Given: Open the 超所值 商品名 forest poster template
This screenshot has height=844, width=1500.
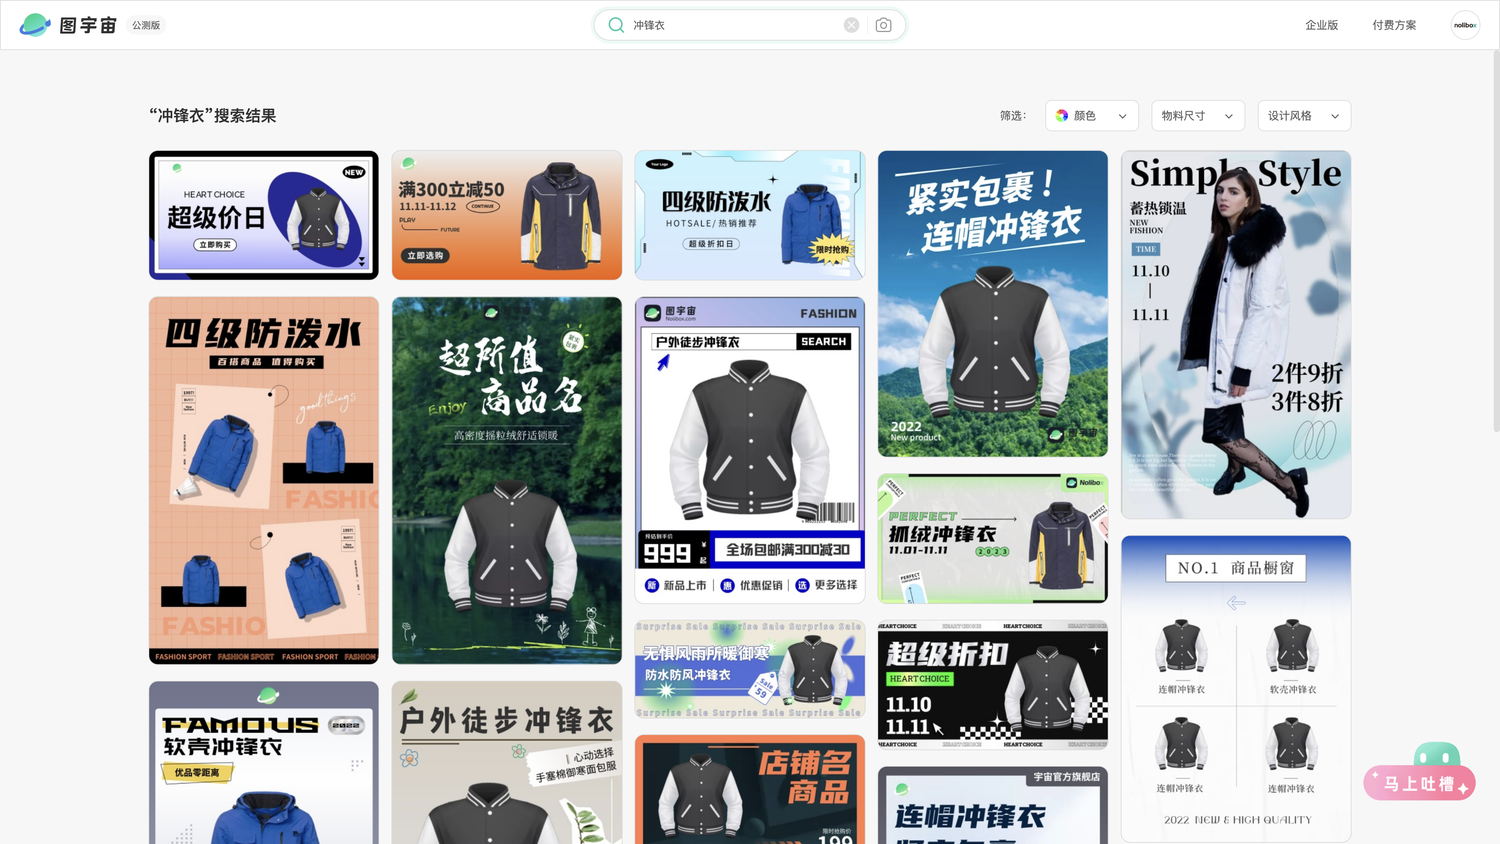Looking at the screenshot, I should pyautogui.click(x=507, y=480).
